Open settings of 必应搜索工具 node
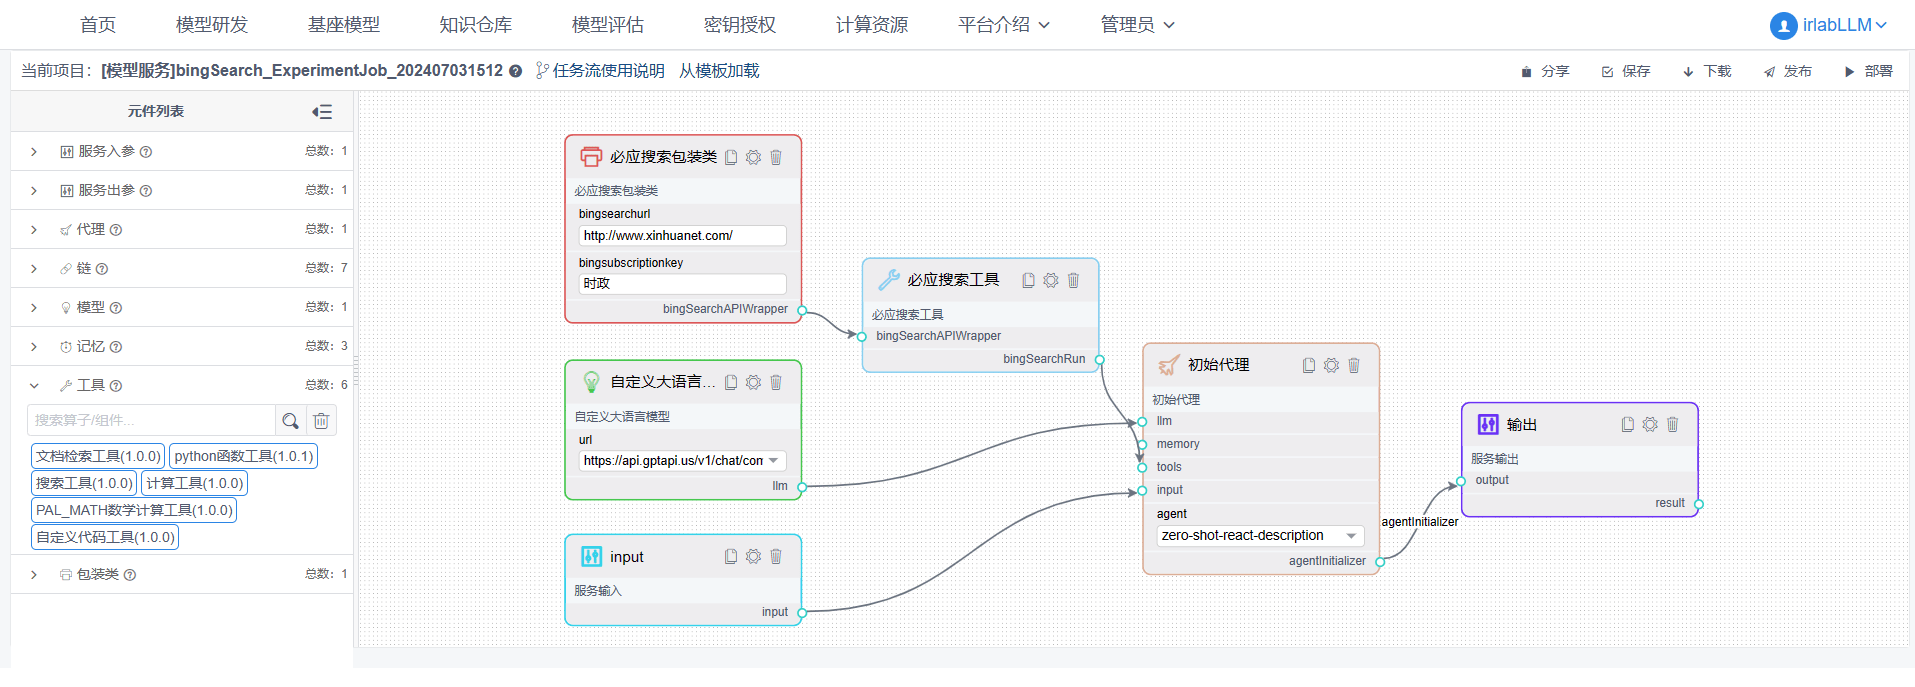The width and height of the screenshot is (1915, 687). 1051,280
